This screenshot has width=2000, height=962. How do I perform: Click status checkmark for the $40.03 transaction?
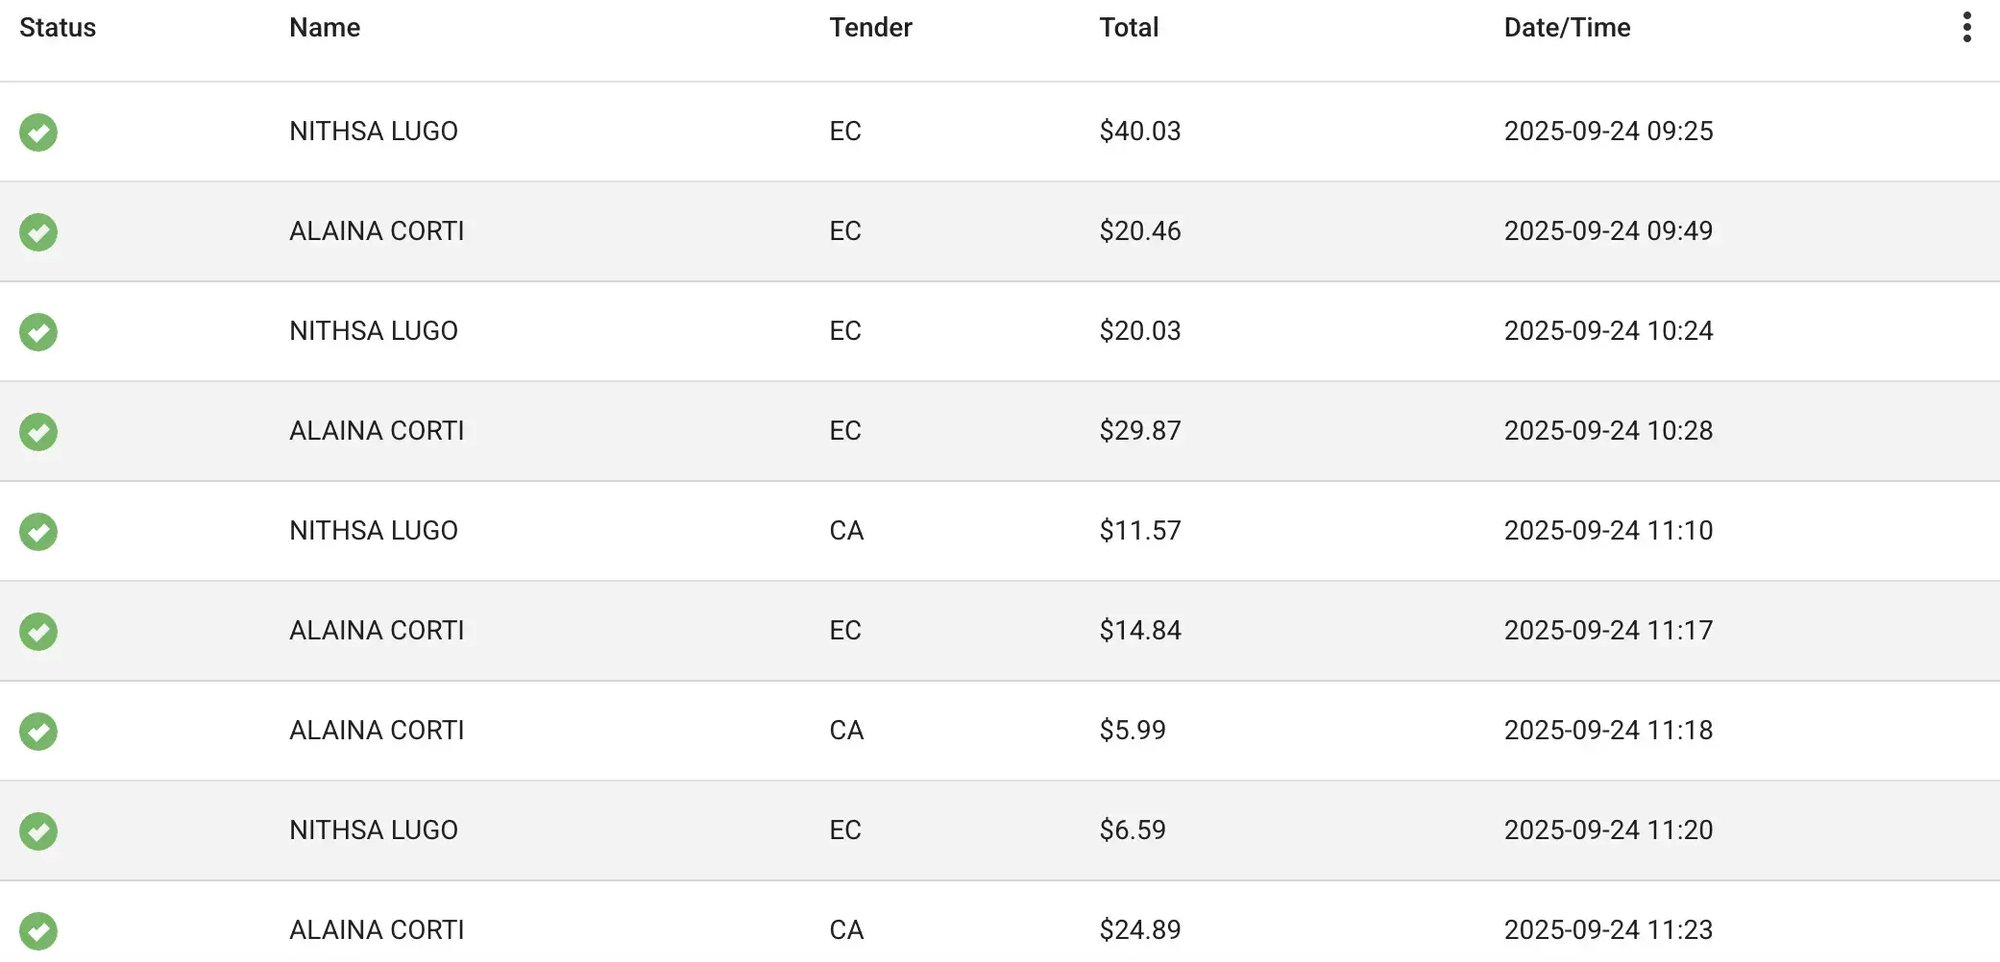[x=39, y=132]
